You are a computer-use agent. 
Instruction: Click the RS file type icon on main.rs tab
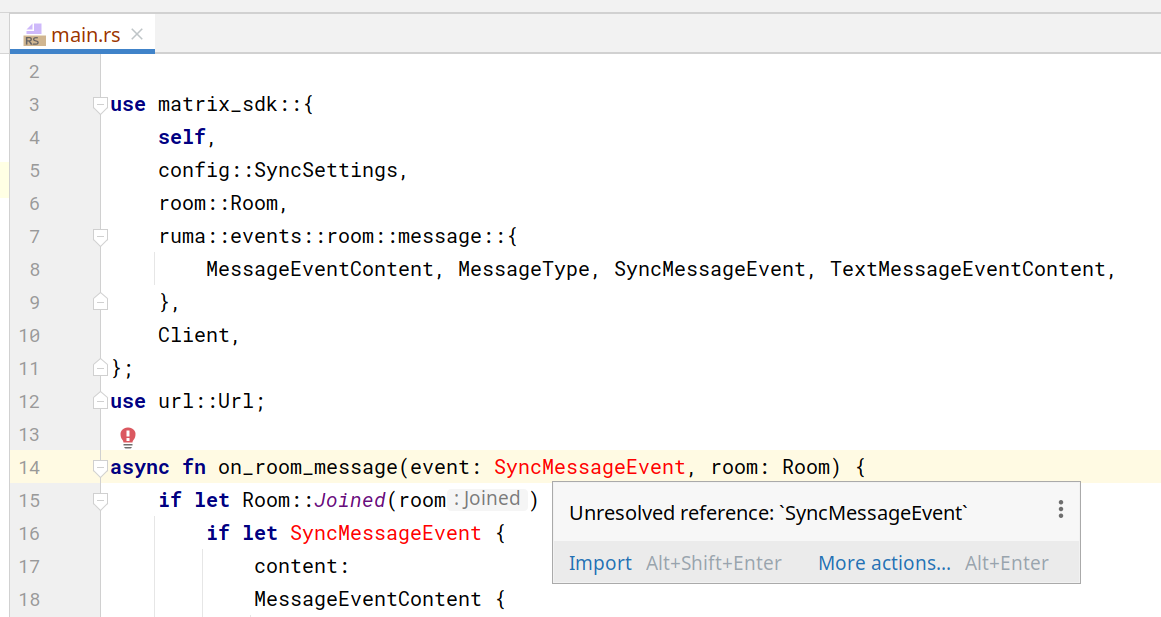click(x=33, y=33)
